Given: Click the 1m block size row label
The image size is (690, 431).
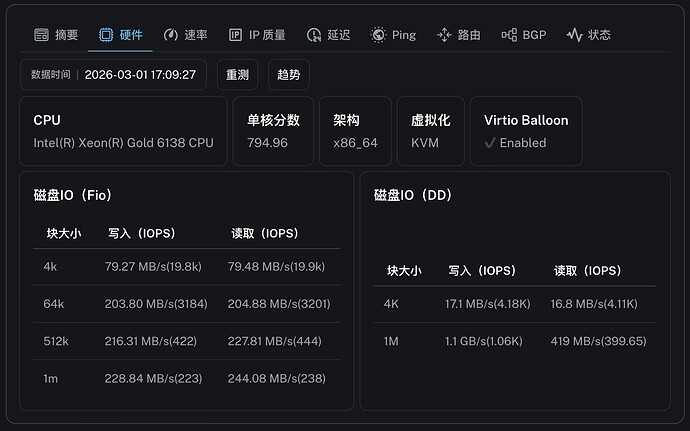Looking at the screenshot, I should pyautogui.click(x=51, y=379).
